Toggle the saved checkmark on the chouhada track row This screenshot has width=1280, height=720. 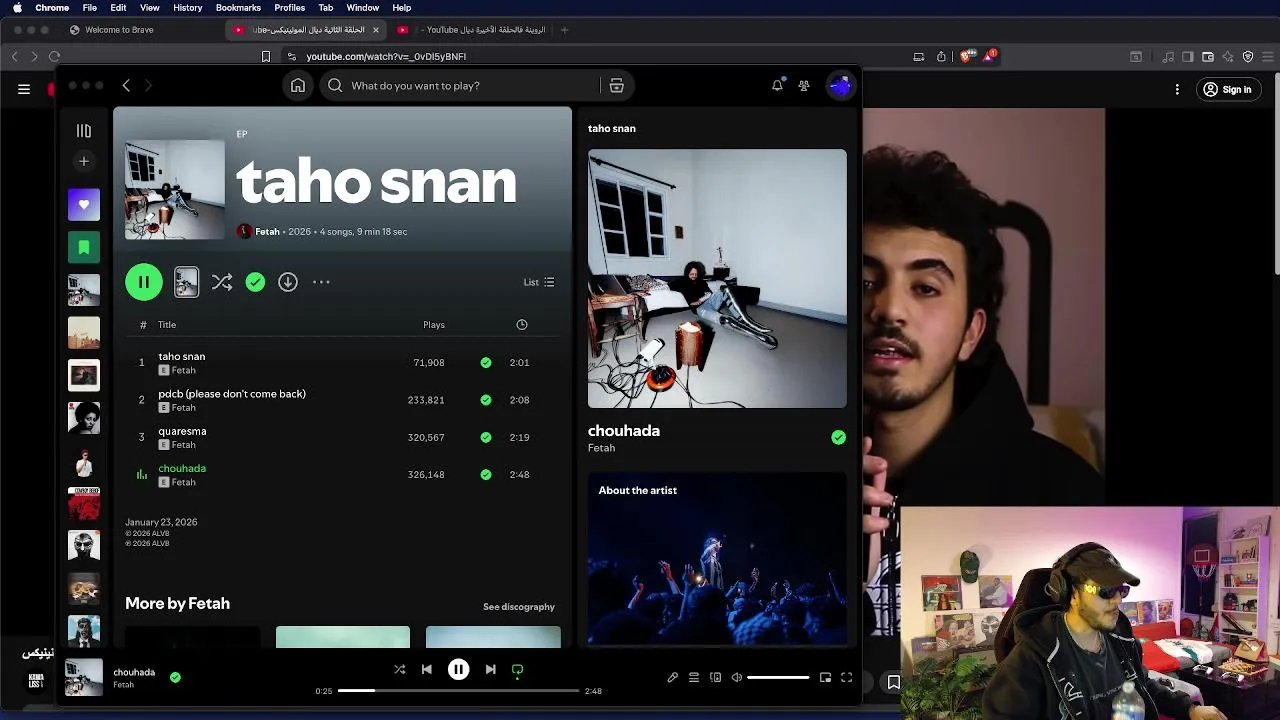tap(486, 475)
